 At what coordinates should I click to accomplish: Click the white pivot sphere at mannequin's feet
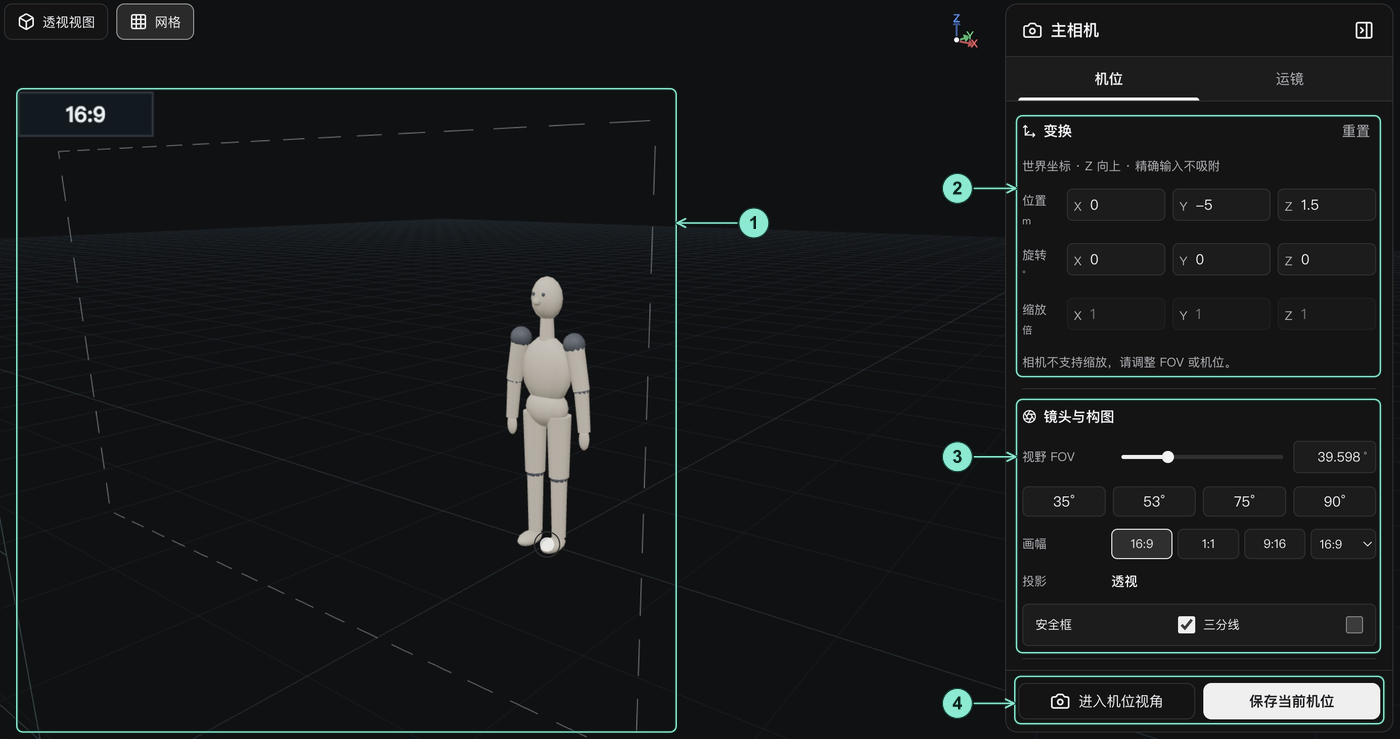coord(547,545)
